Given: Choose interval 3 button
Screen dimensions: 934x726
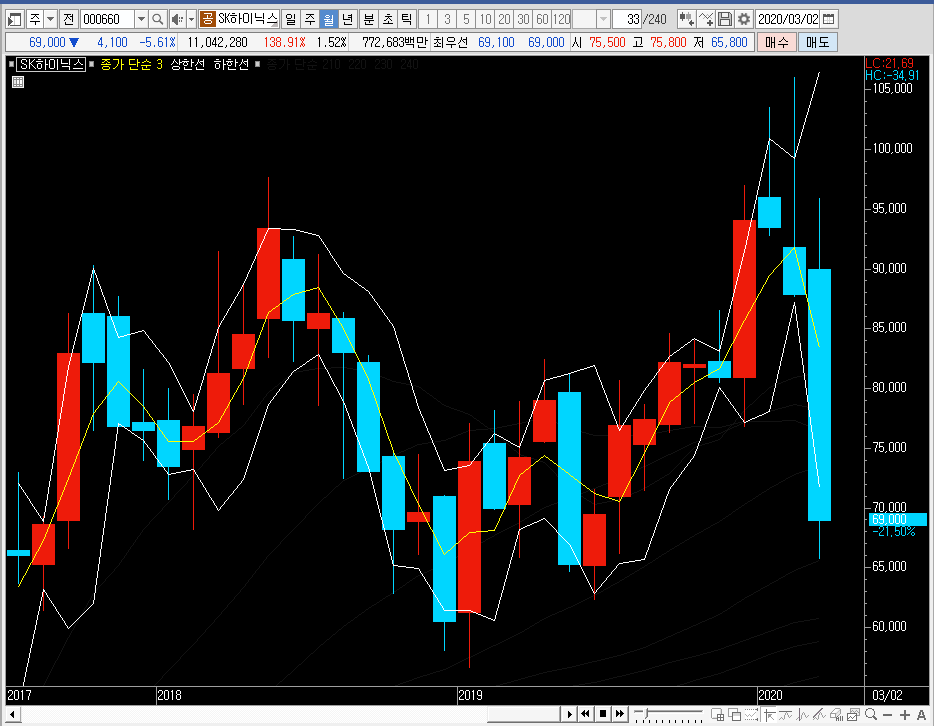Looking at the screenshot, I should [447, 20].
